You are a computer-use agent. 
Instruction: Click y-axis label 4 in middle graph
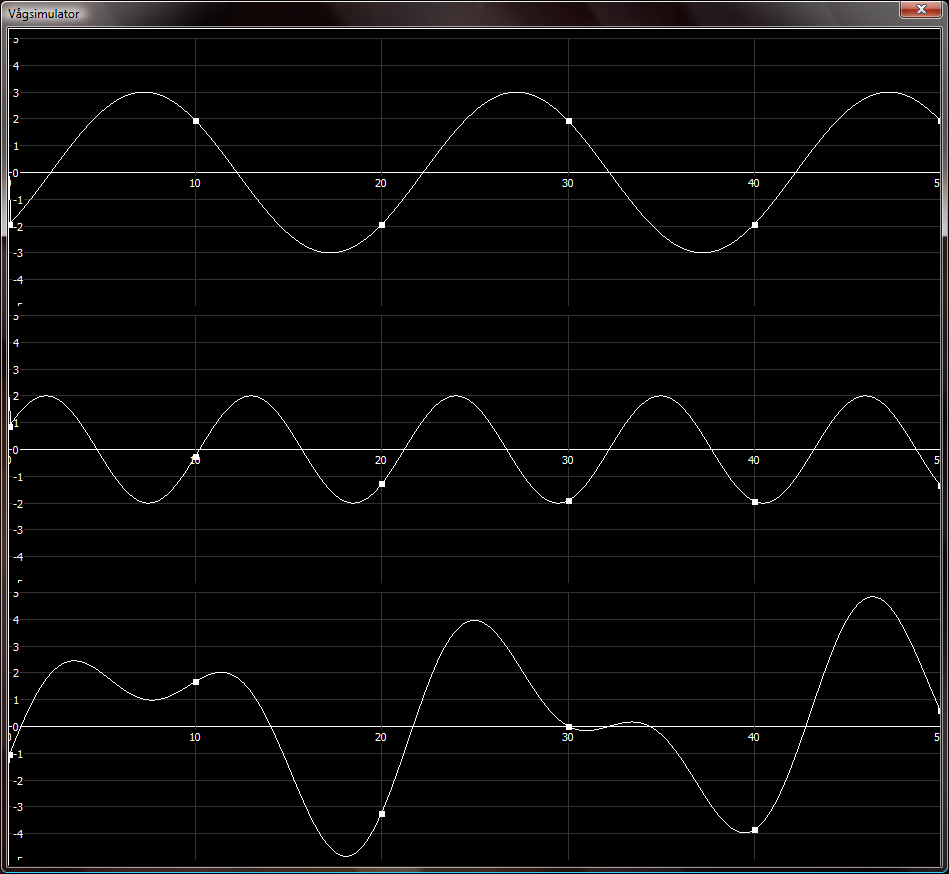16,343
